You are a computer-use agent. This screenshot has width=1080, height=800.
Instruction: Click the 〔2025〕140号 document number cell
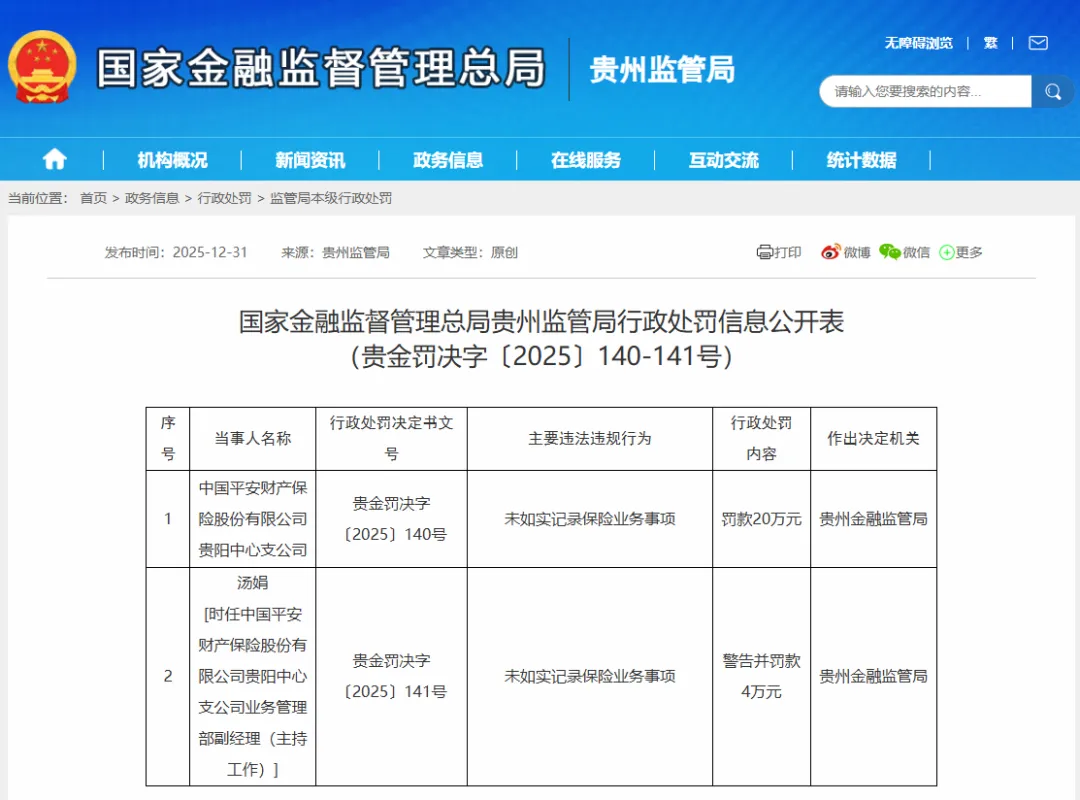point(391,519)
